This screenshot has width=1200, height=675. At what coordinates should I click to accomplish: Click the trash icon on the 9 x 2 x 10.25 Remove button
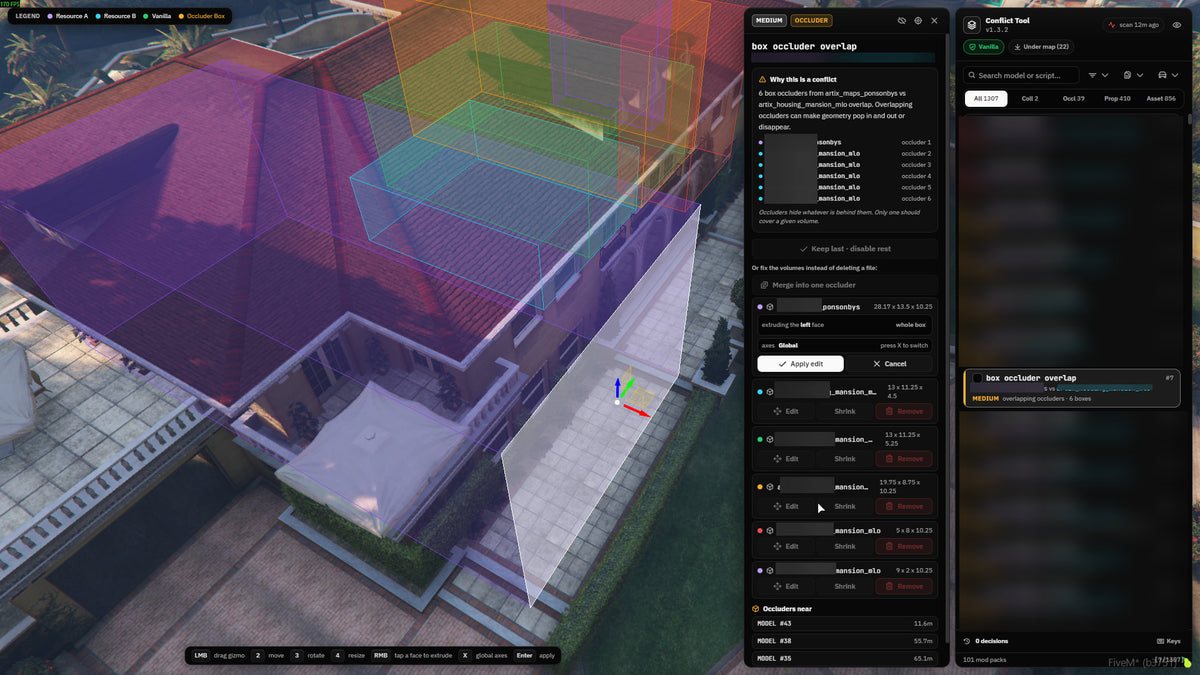[887, 586]
